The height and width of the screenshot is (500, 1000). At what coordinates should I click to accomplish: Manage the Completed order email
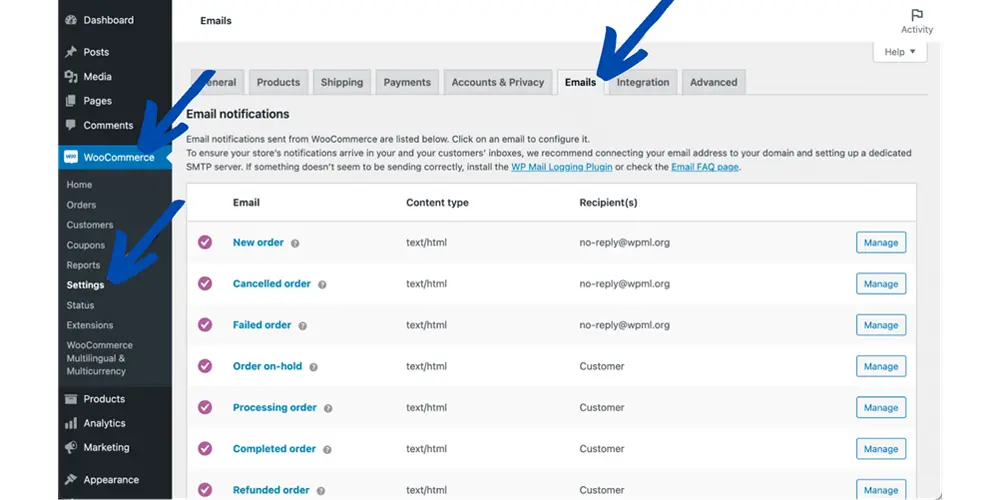(881, 449)
